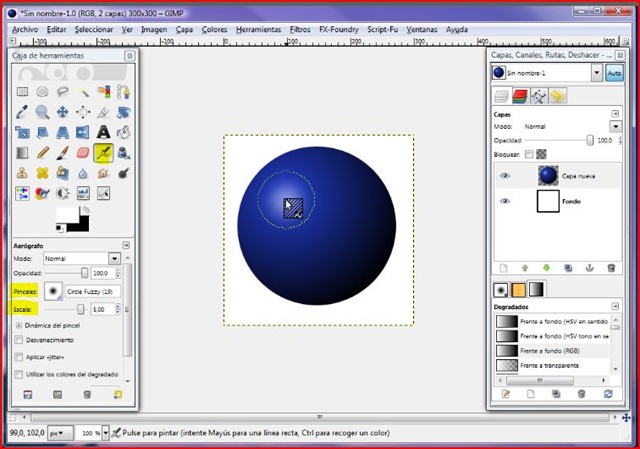Choose the Rectangle Select tool
The height and width of the screenshot is (449, 640).
click(x=21, y=91)
